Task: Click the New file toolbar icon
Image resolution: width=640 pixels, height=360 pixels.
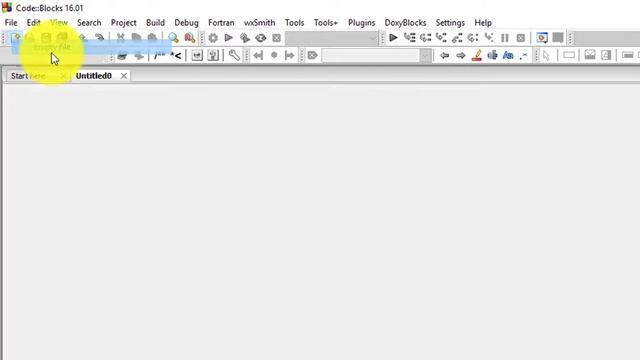Action: click(x=16, y=38)
